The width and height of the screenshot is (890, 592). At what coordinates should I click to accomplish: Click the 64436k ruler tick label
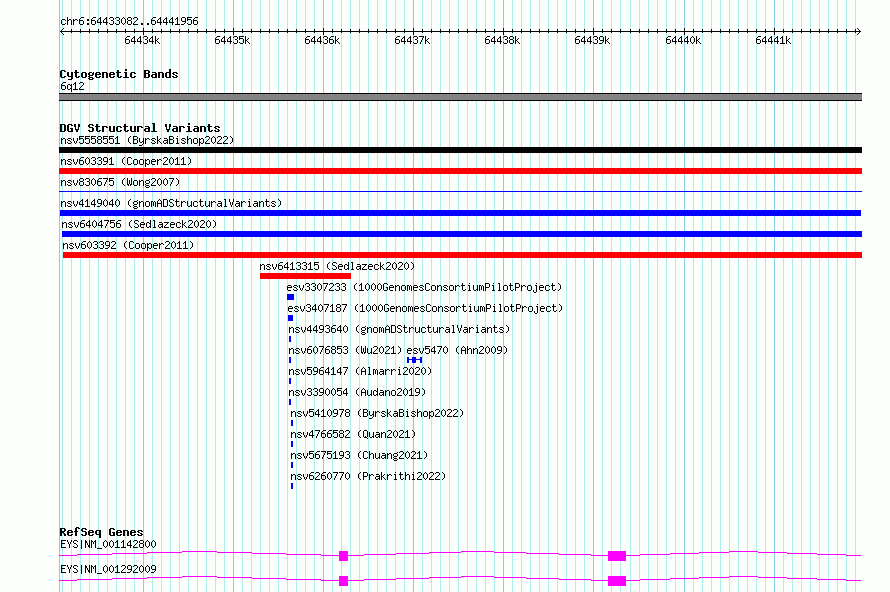[322, 40]
